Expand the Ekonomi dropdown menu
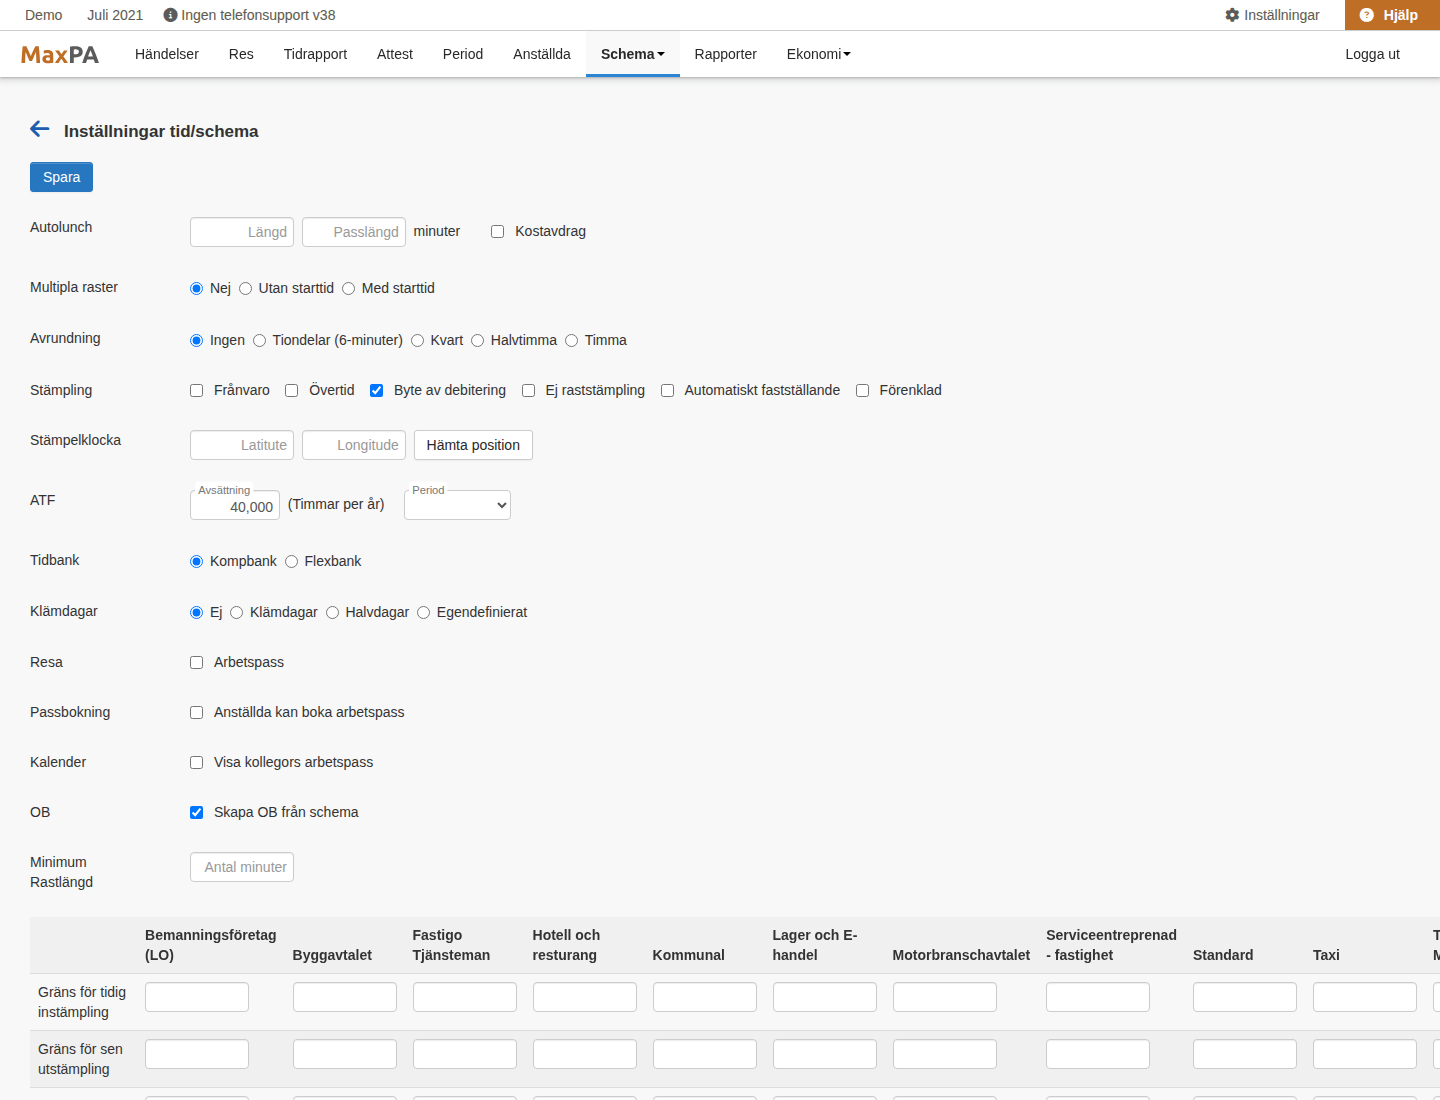The width and height of the screenshot is (1440, 1100). (819, 54)
